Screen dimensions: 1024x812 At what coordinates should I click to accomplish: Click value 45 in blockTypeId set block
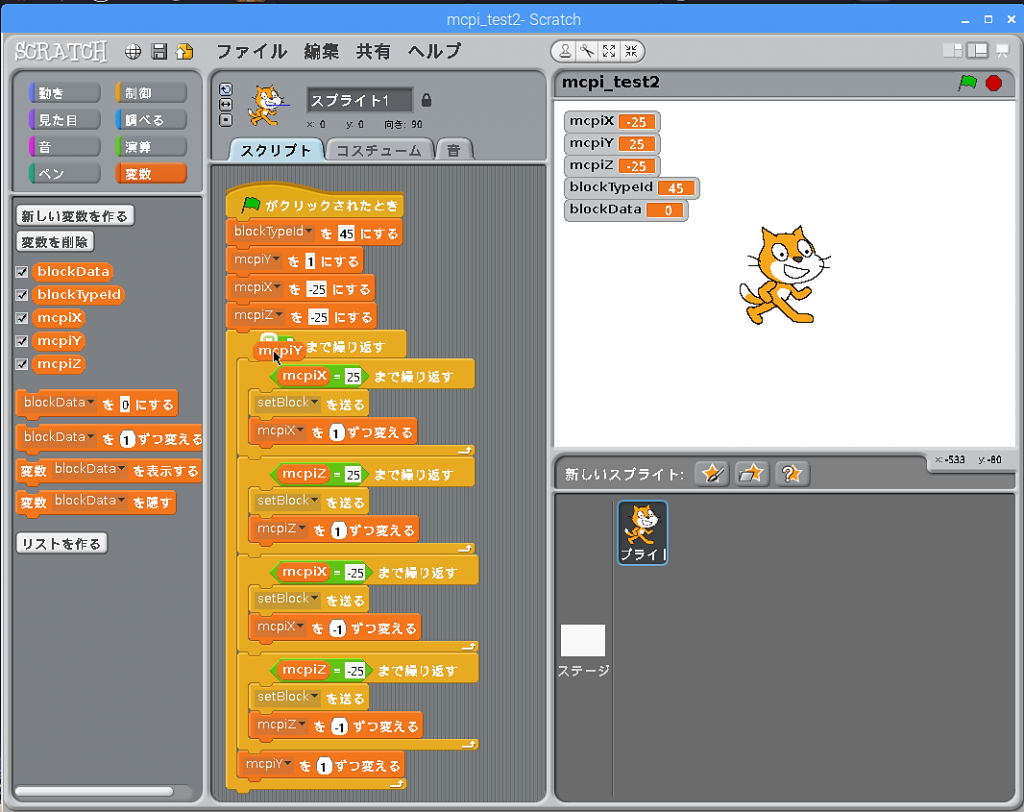coord(346,233)
